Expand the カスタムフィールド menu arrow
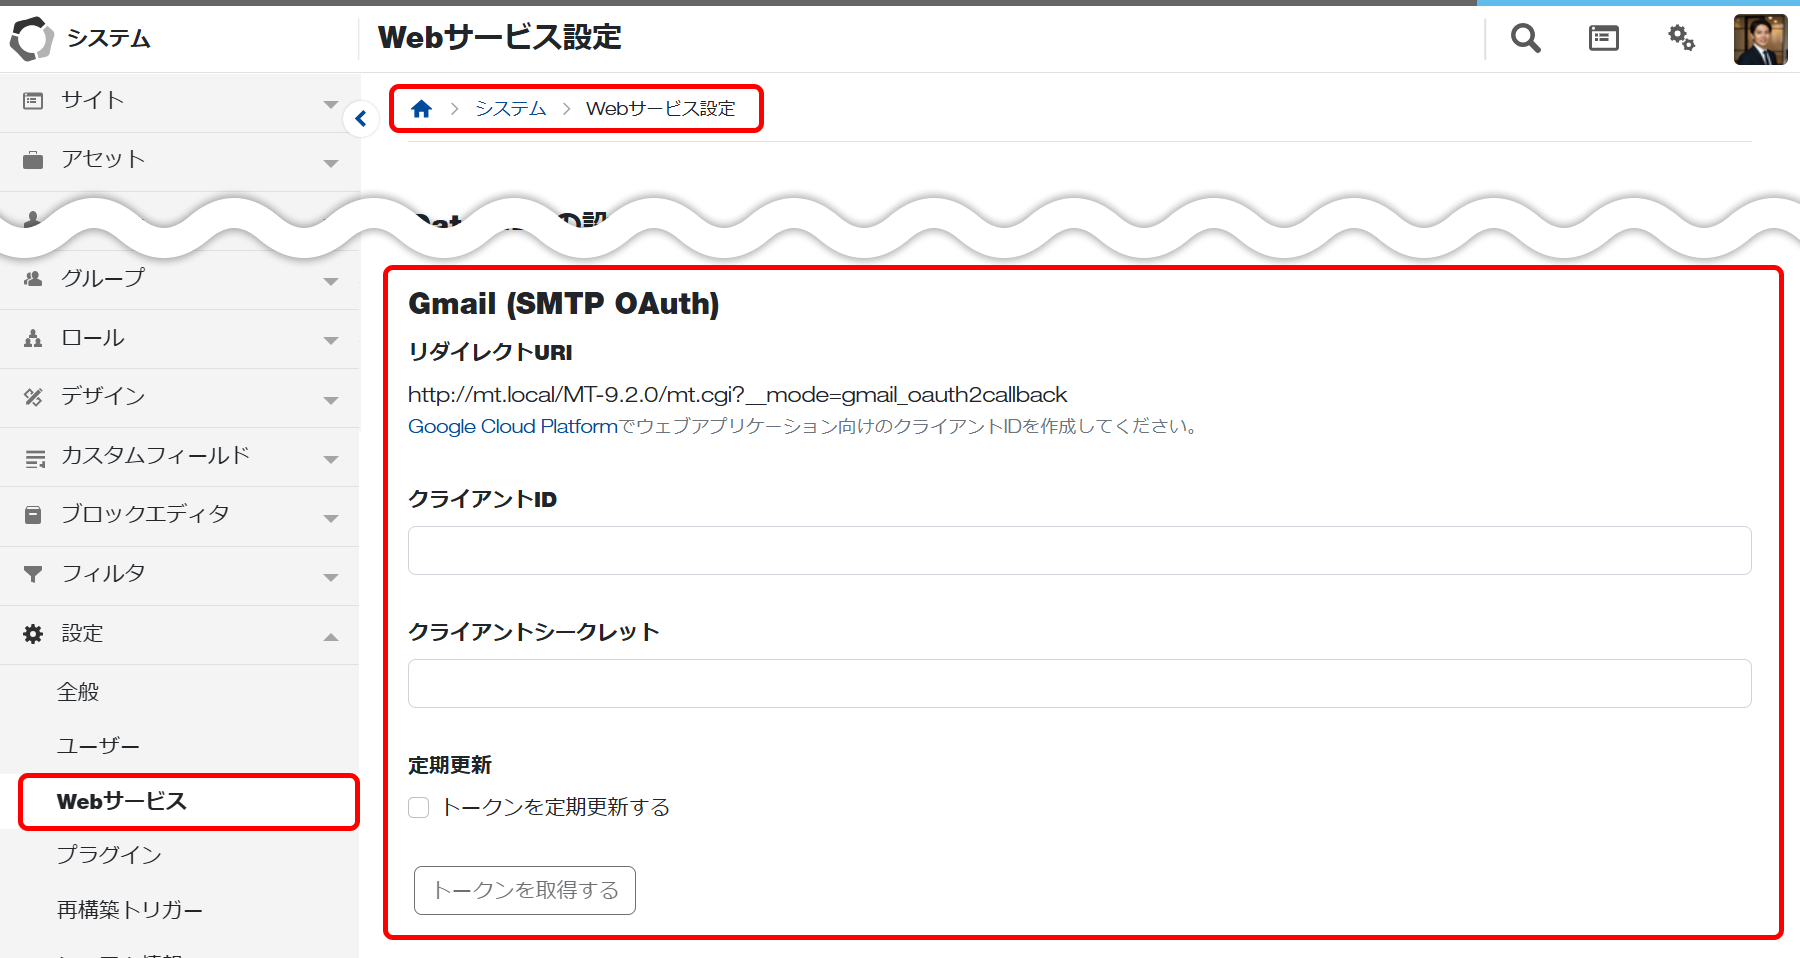 coord(331,460)
